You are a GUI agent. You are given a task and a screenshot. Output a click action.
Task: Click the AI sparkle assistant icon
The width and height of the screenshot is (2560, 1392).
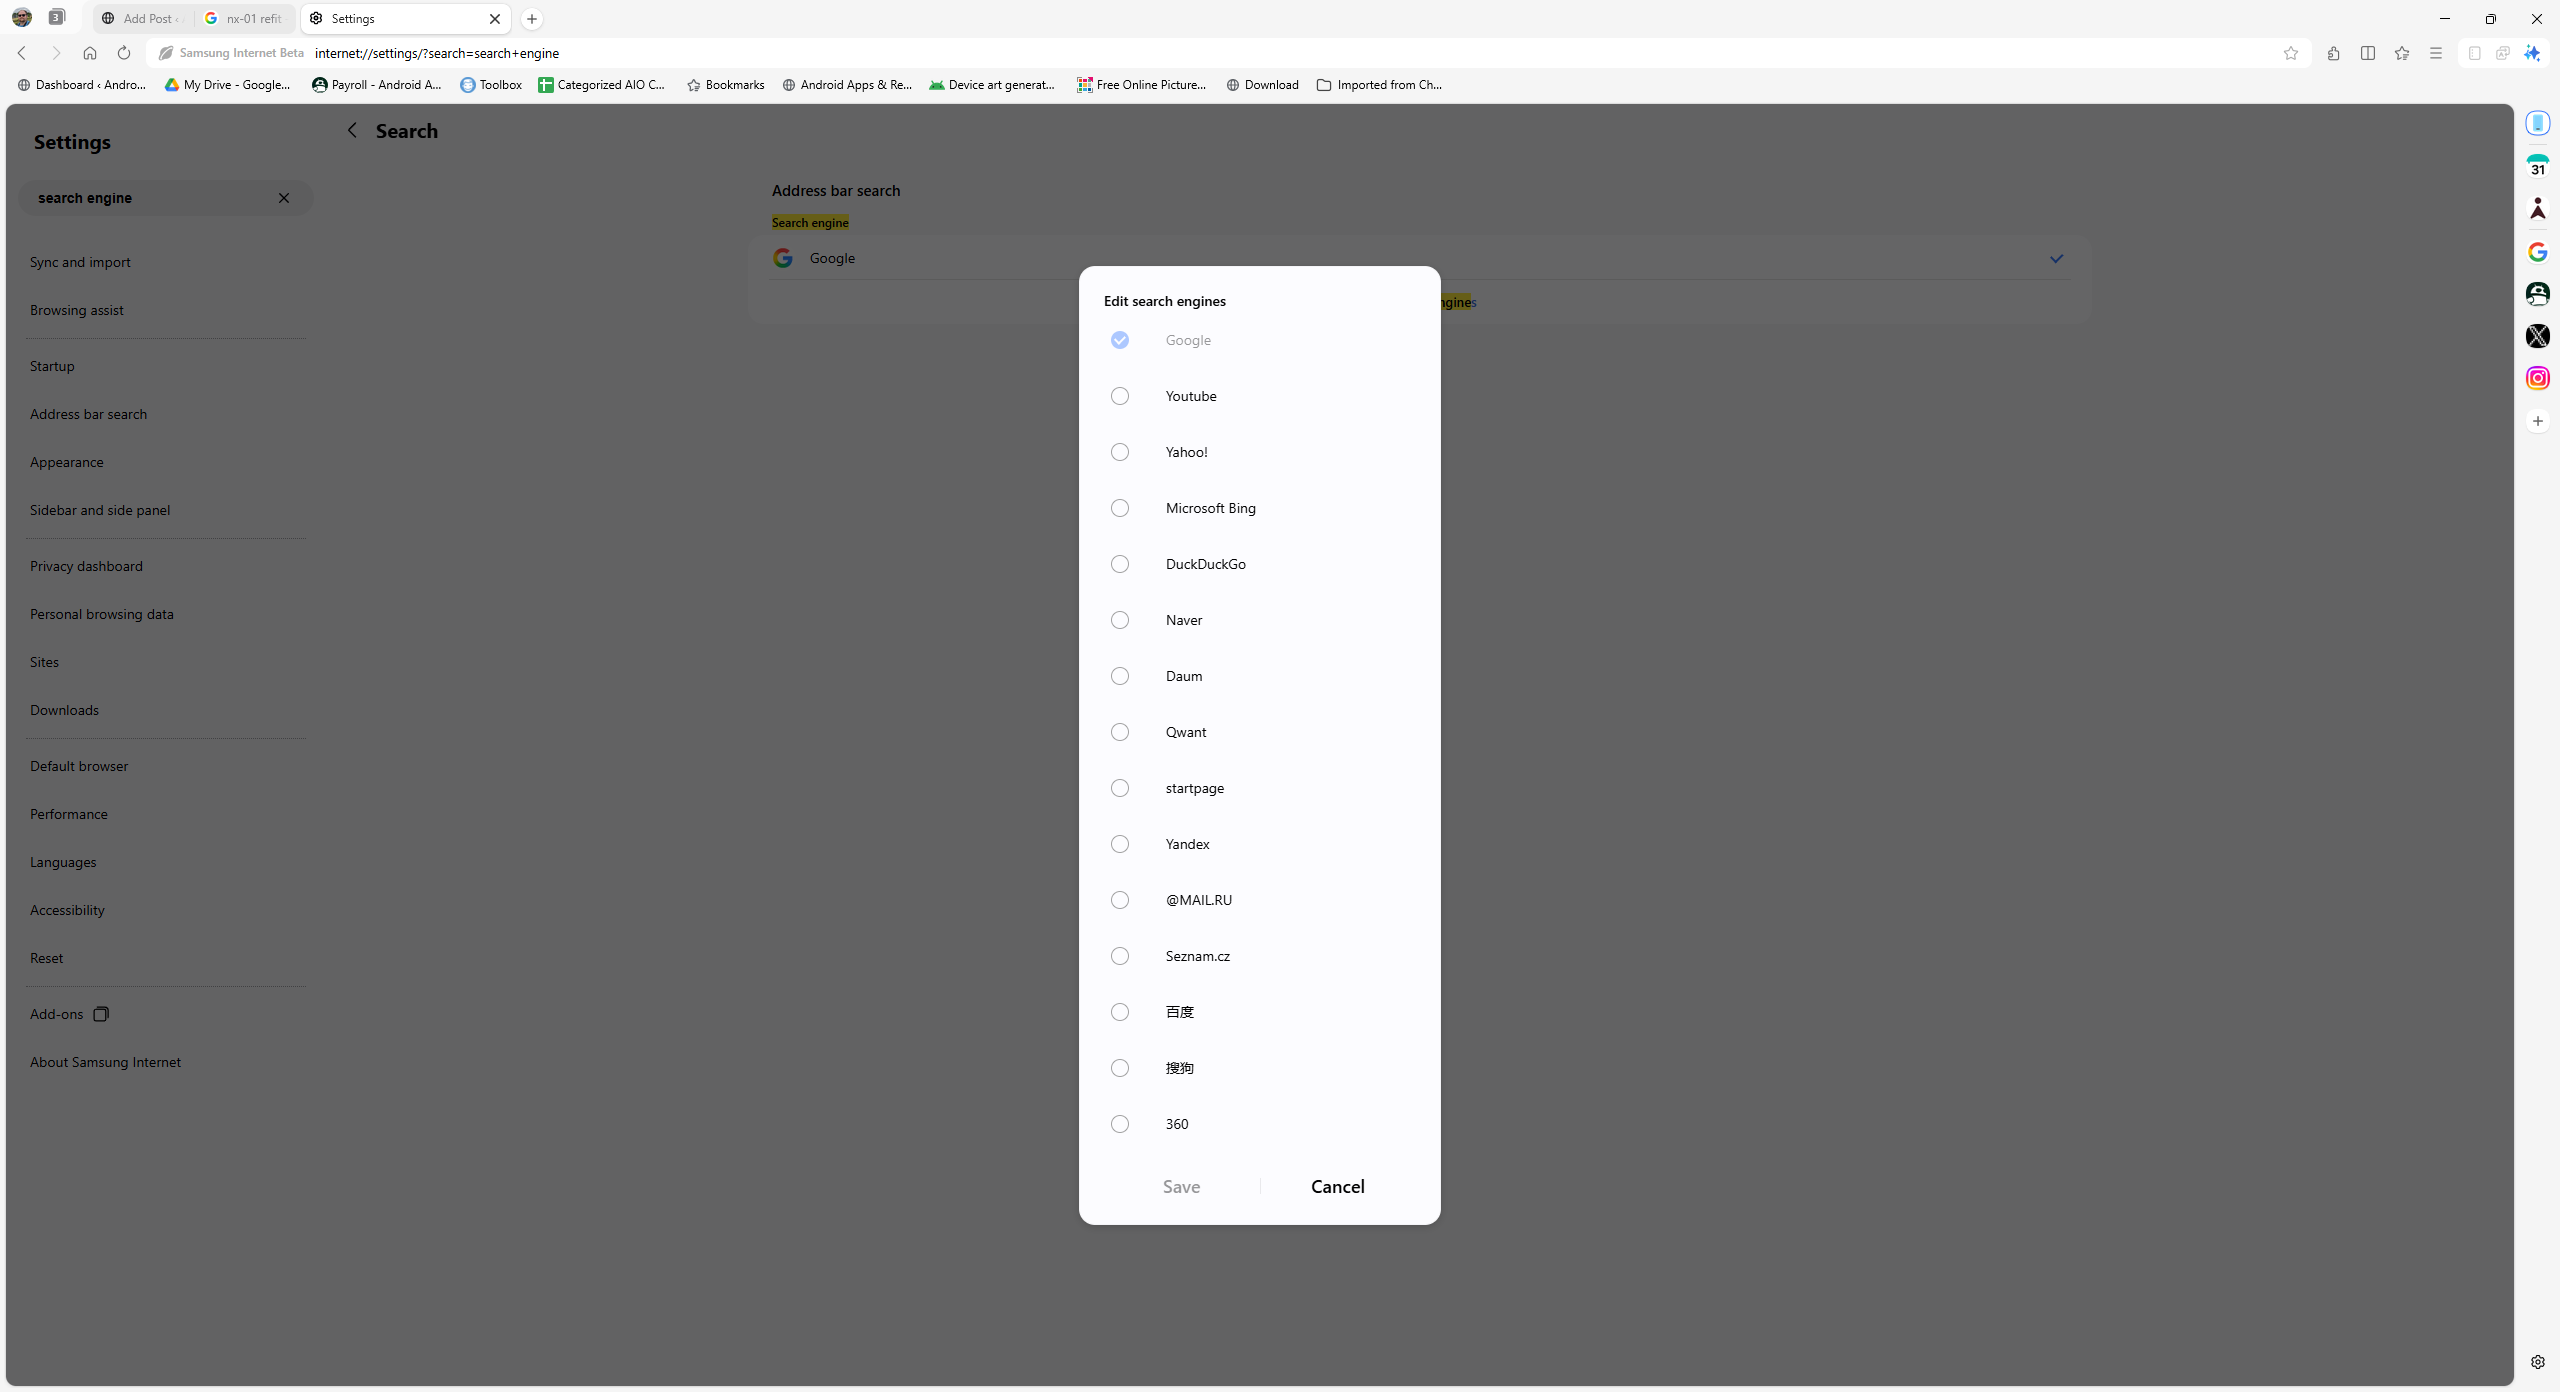[2531, 53]
